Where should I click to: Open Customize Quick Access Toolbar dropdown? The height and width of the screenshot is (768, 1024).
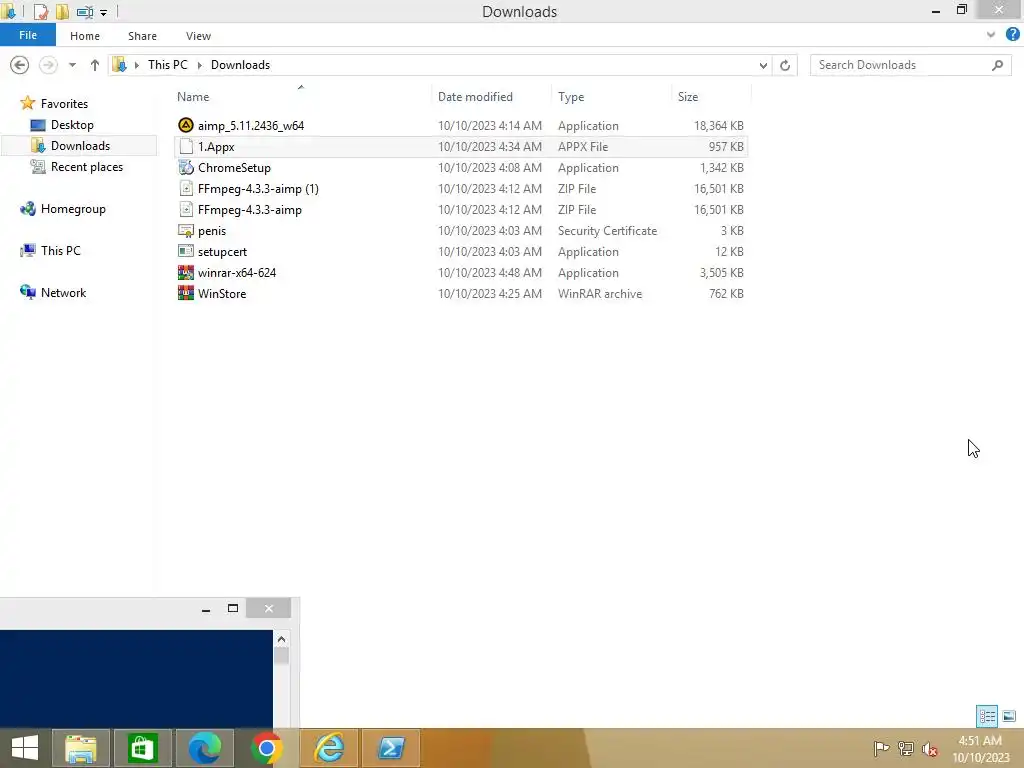tap(103, 12)
